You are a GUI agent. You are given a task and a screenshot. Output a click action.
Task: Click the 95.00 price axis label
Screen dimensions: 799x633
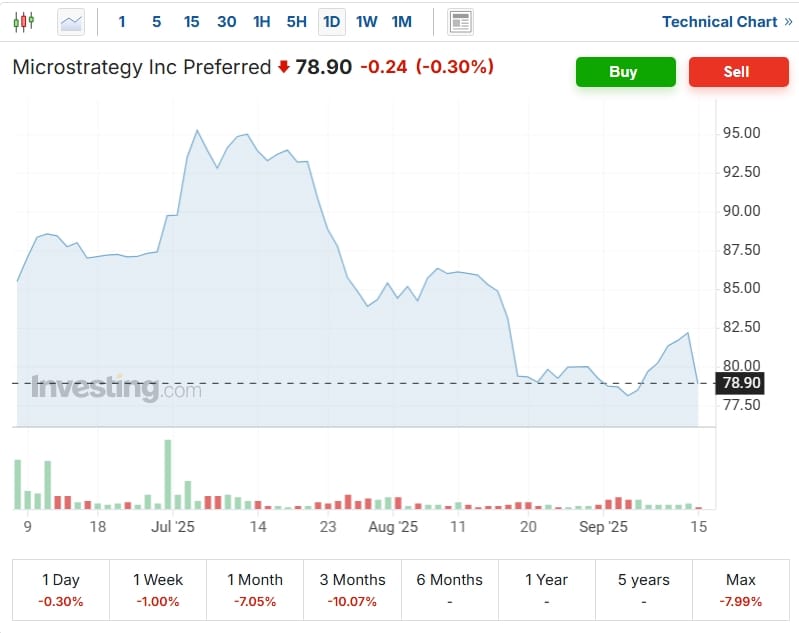(741, 133)
